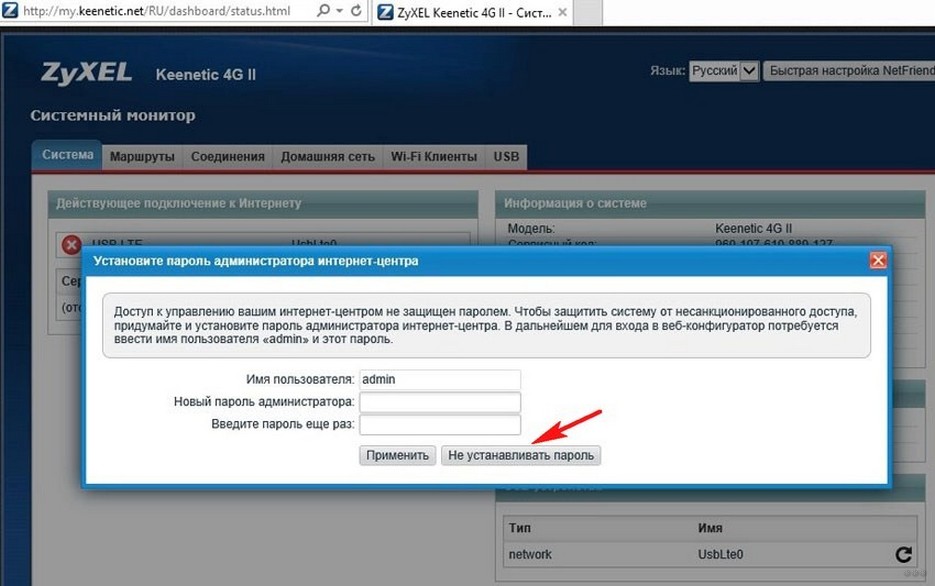935x586 pixels.
Task: Focus the Новый пароль администратора field
Action: point(440,402)
